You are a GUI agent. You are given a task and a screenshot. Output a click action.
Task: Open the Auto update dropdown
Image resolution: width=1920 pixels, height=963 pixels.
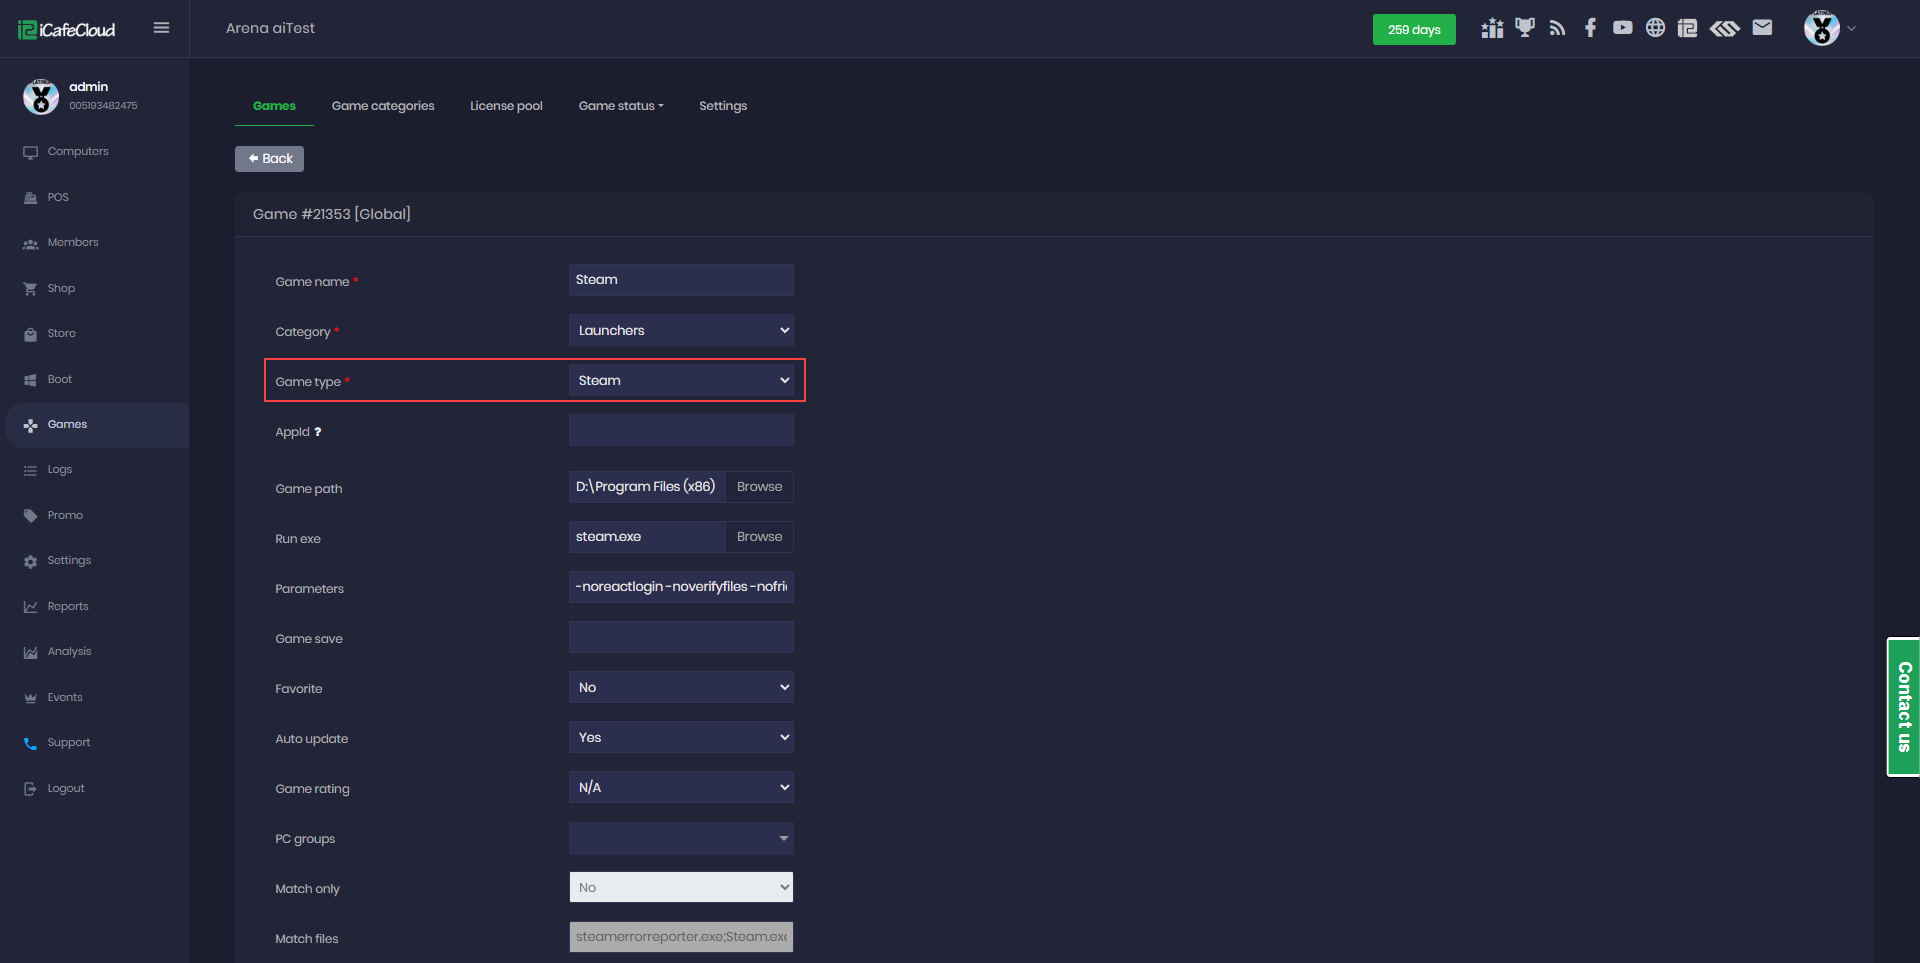pos(681,737)
